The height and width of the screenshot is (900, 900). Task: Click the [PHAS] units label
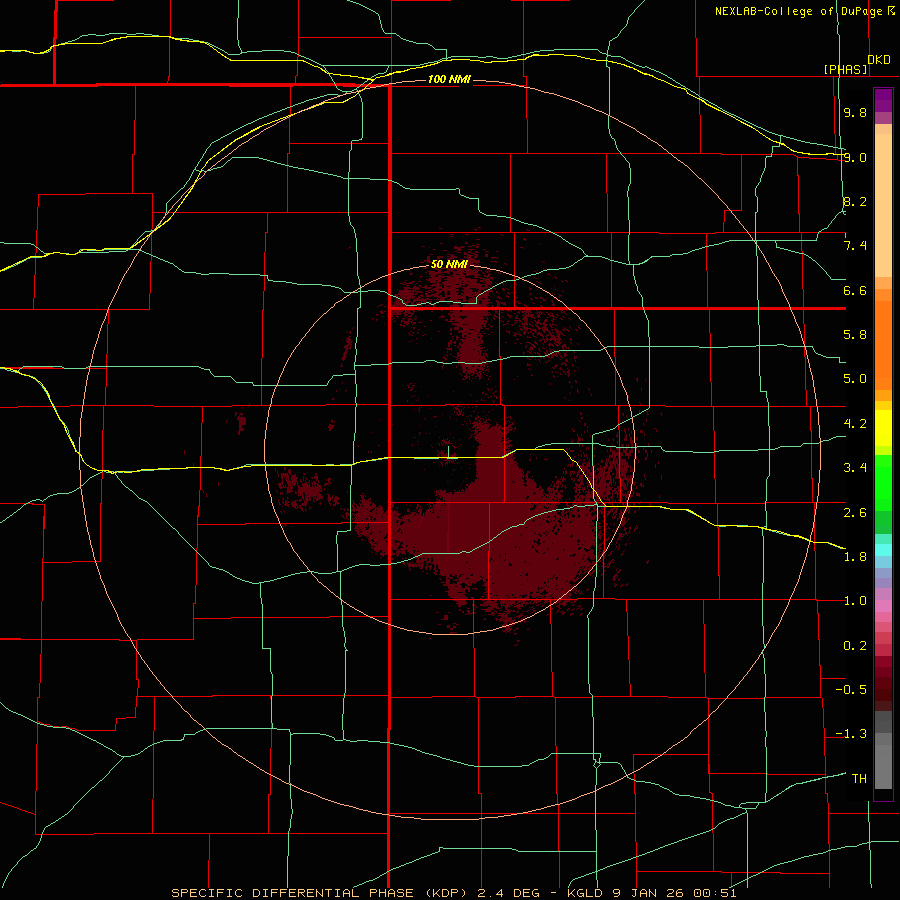click(846, 69)
